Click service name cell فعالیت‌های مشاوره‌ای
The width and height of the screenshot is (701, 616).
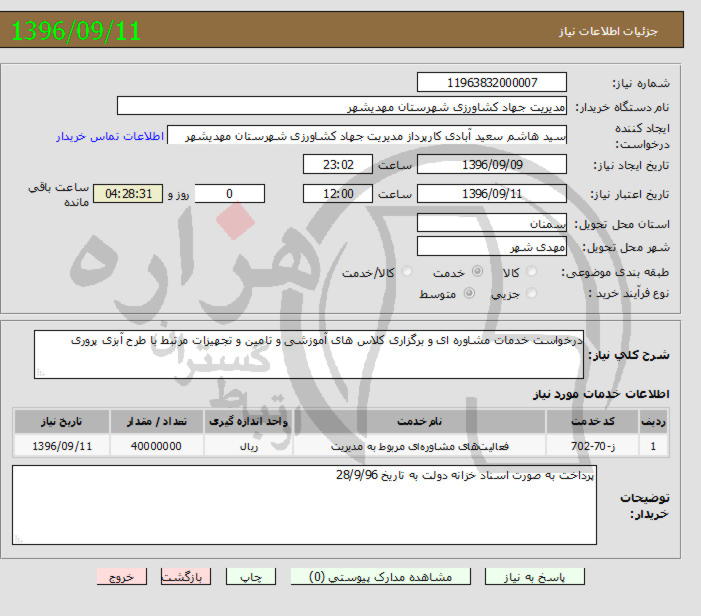click(419, 446)
